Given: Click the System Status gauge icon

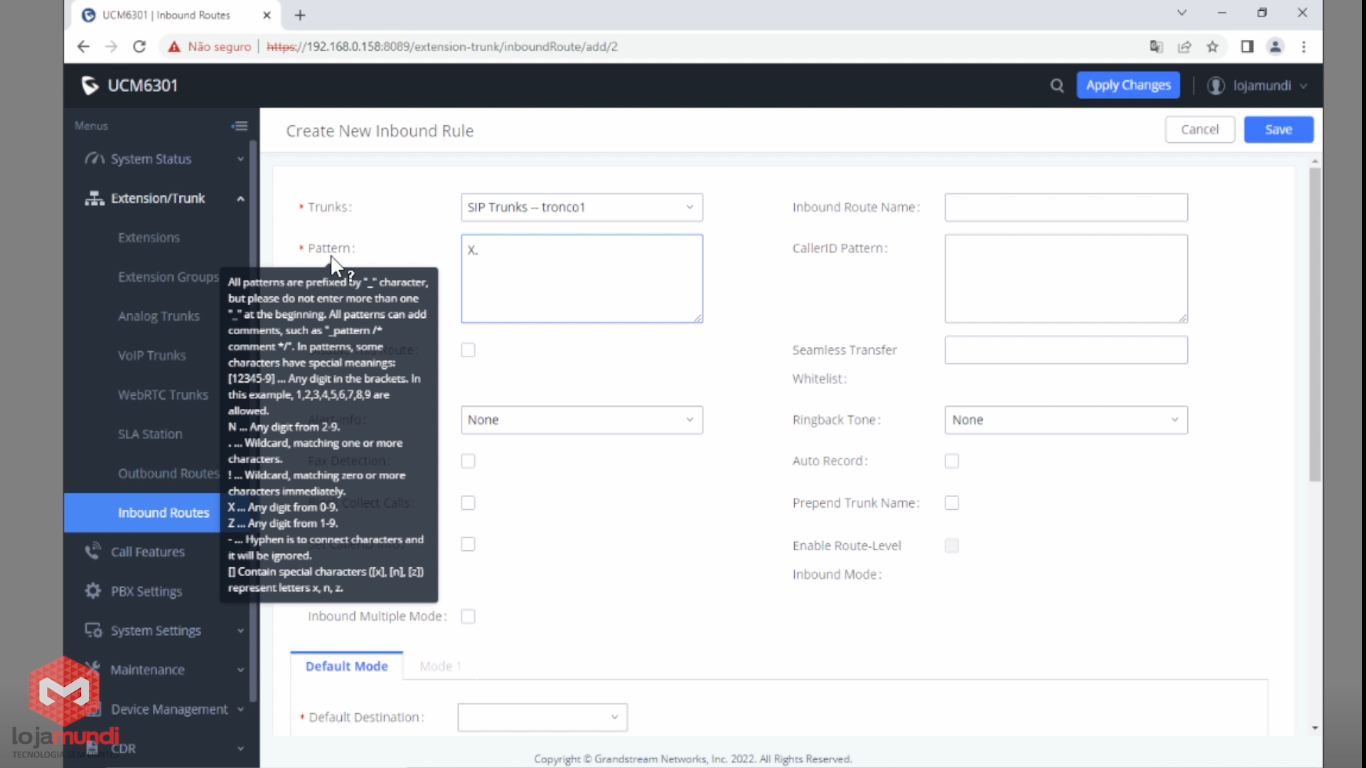Looking at the screenshot, I should (x=94, y=159).
